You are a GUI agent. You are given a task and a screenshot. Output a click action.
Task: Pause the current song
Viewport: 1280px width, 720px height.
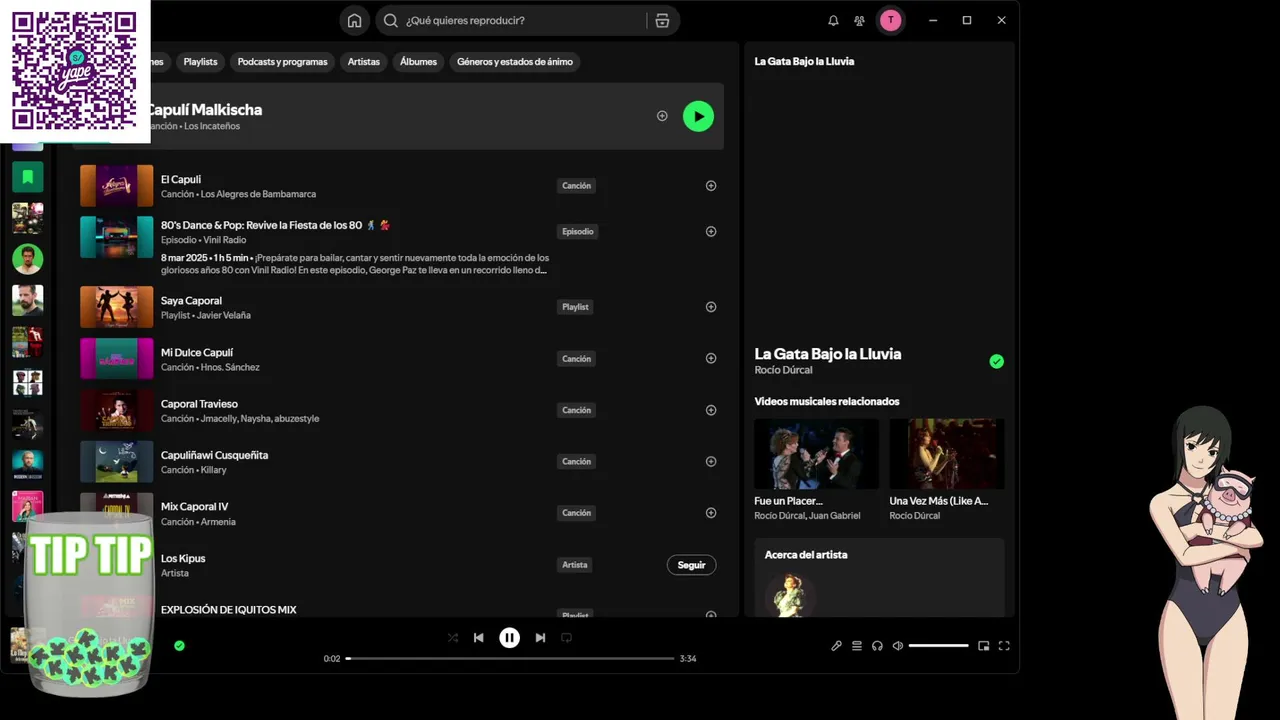pyautogui.click(x=509, y=638)
